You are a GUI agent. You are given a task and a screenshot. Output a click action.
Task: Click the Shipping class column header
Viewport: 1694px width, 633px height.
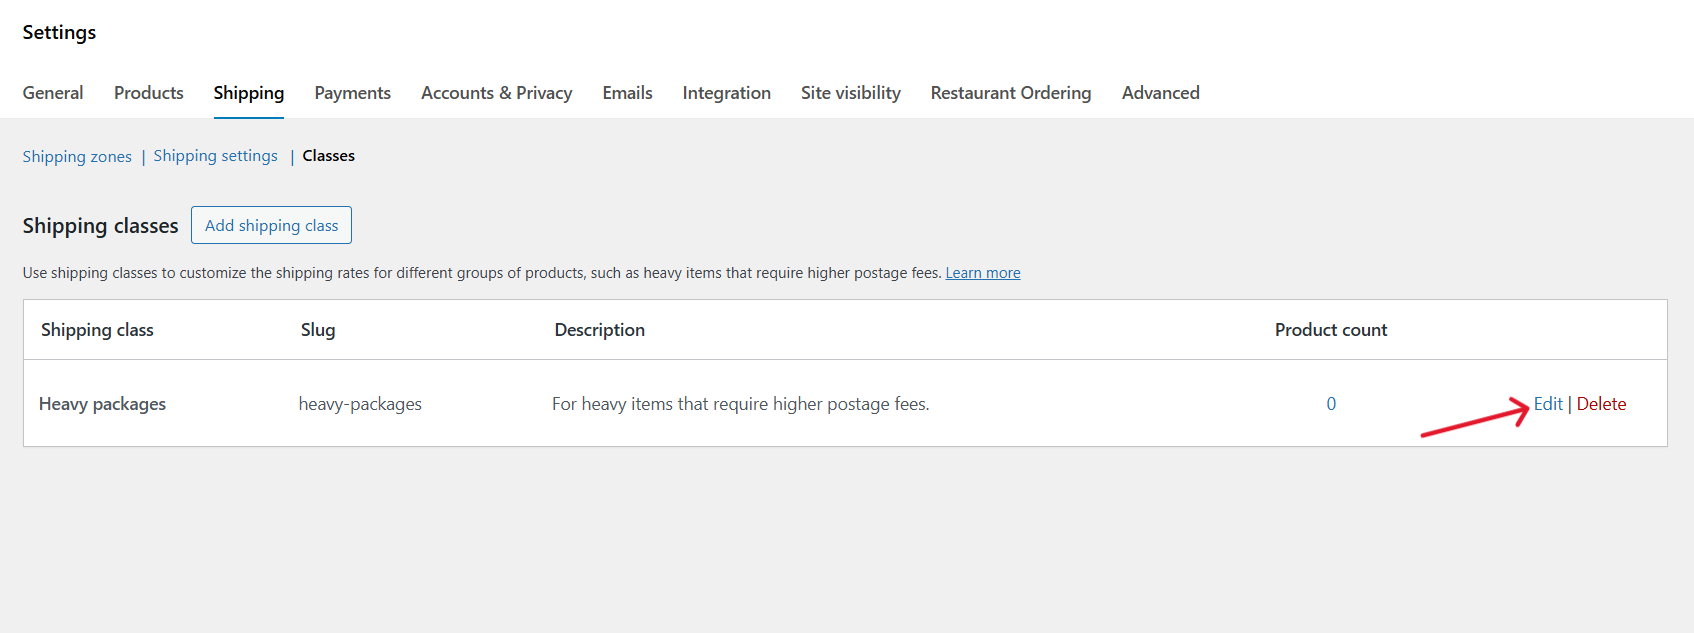97,330
